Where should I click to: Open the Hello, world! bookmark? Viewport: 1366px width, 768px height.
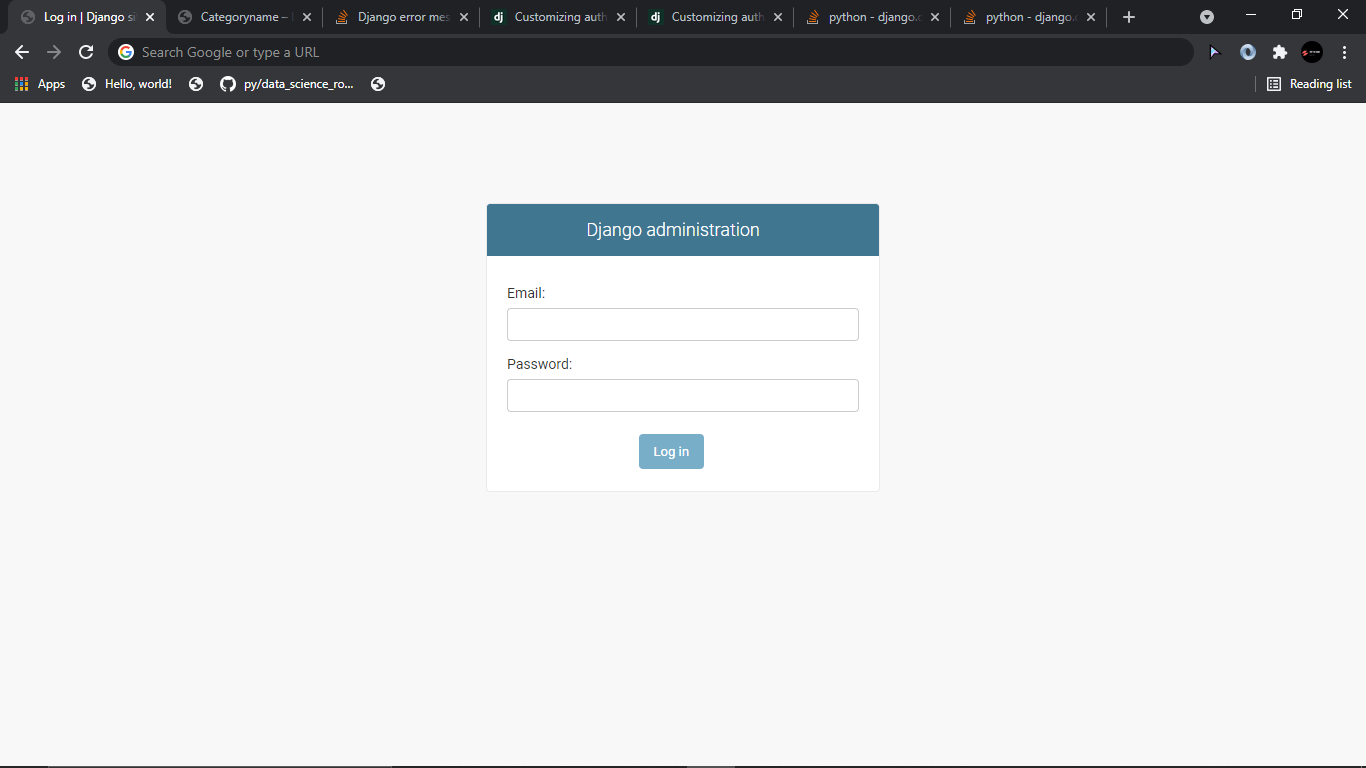pyautogui.click(x=127, y=84)
